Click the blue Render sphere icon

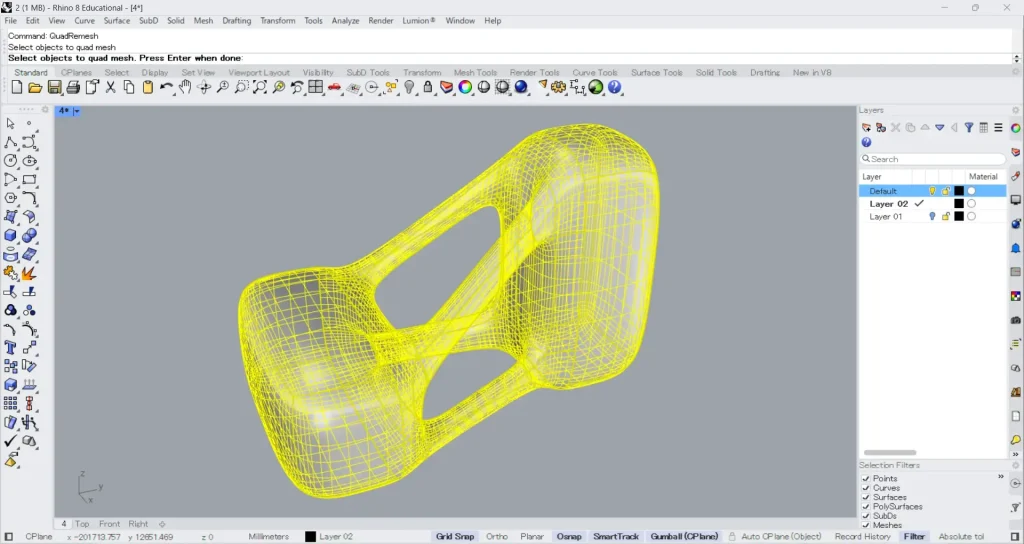click(521, 88)
